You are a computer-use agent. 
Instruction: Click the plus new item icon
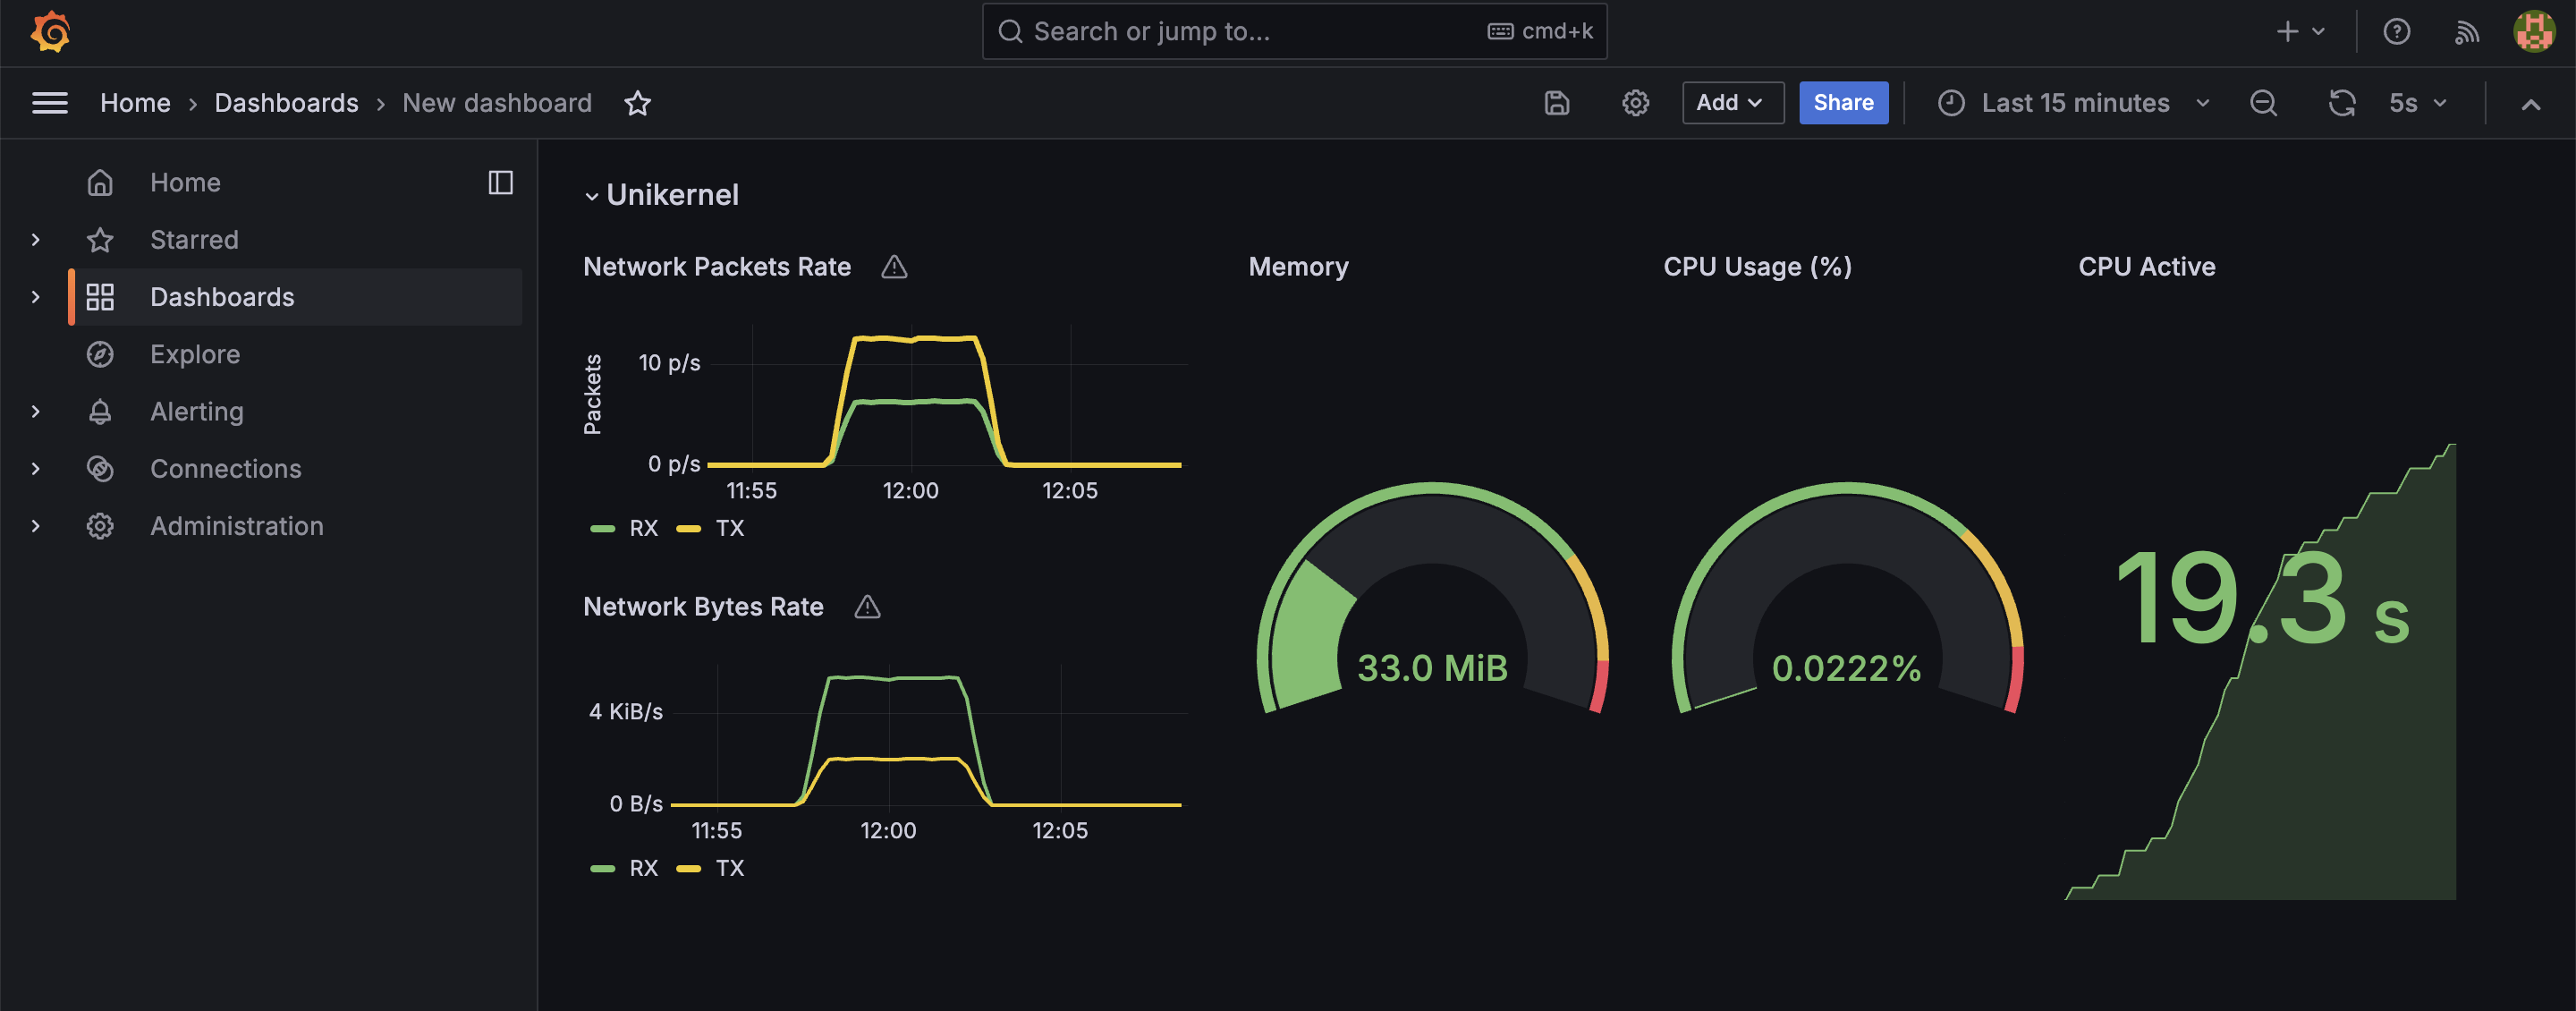click(x=2287, y=32)
